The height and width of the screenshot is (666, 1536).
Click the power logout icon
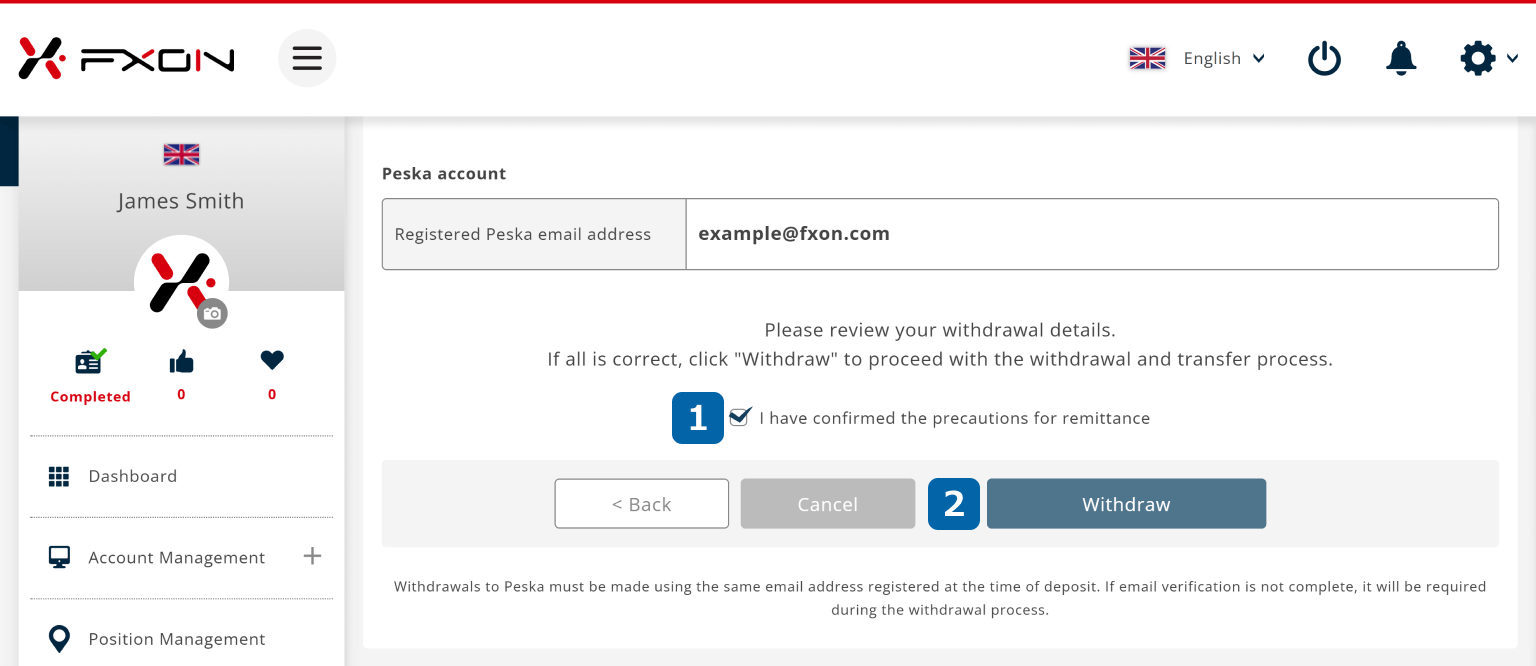coord(1324,59)
